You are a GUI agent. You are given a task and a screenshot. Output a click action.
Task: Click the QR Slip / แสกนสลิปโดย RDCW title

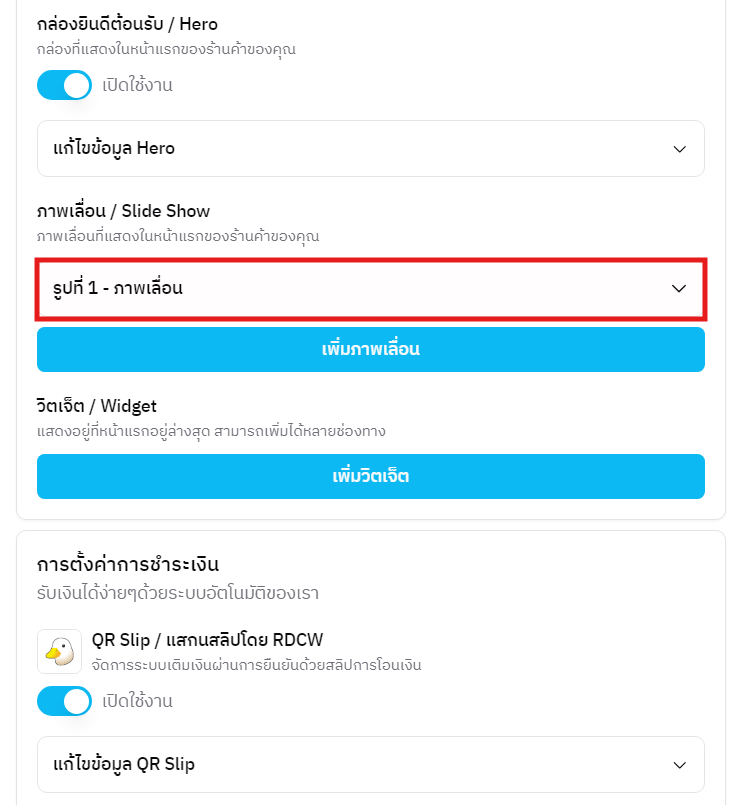200,640
